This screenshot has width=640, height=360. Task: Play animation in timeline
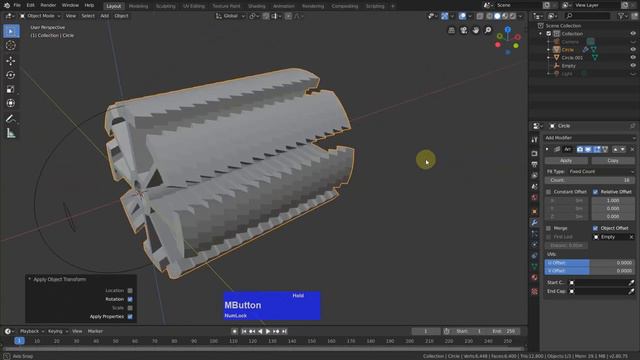click(x=268, y=331)
